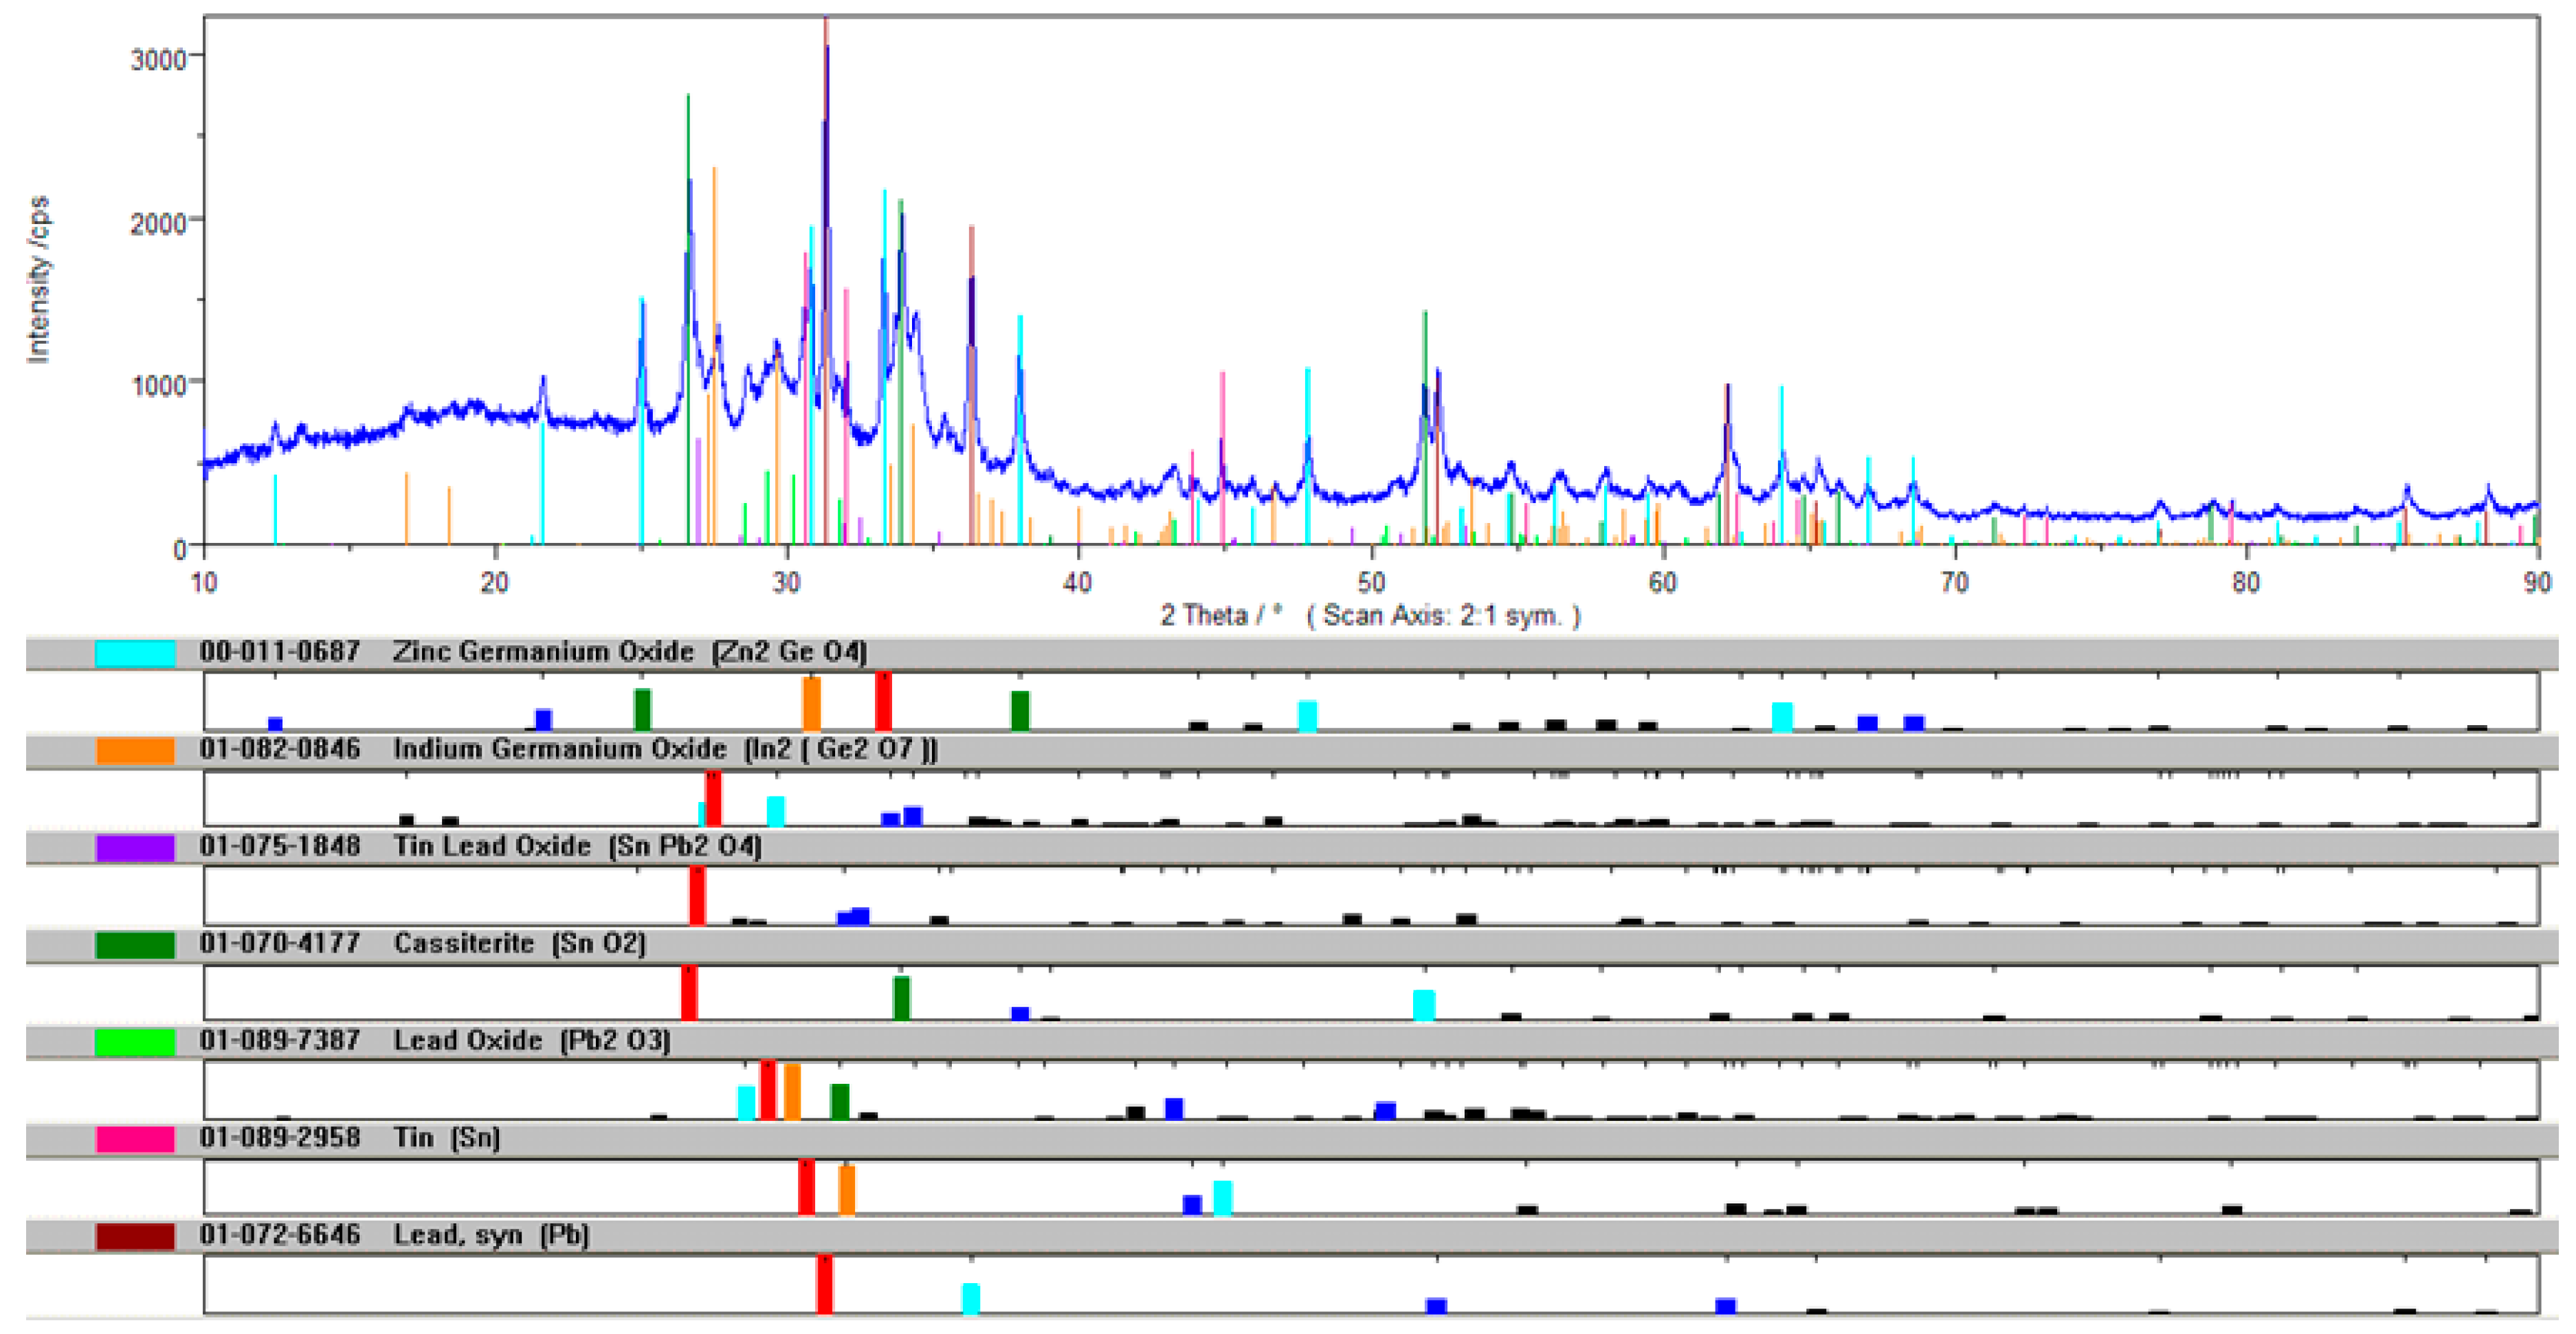2576x1334 pixels.
Task: Click the cyan Zinc Germanium Oxide swatch
Action: (135, 653)
